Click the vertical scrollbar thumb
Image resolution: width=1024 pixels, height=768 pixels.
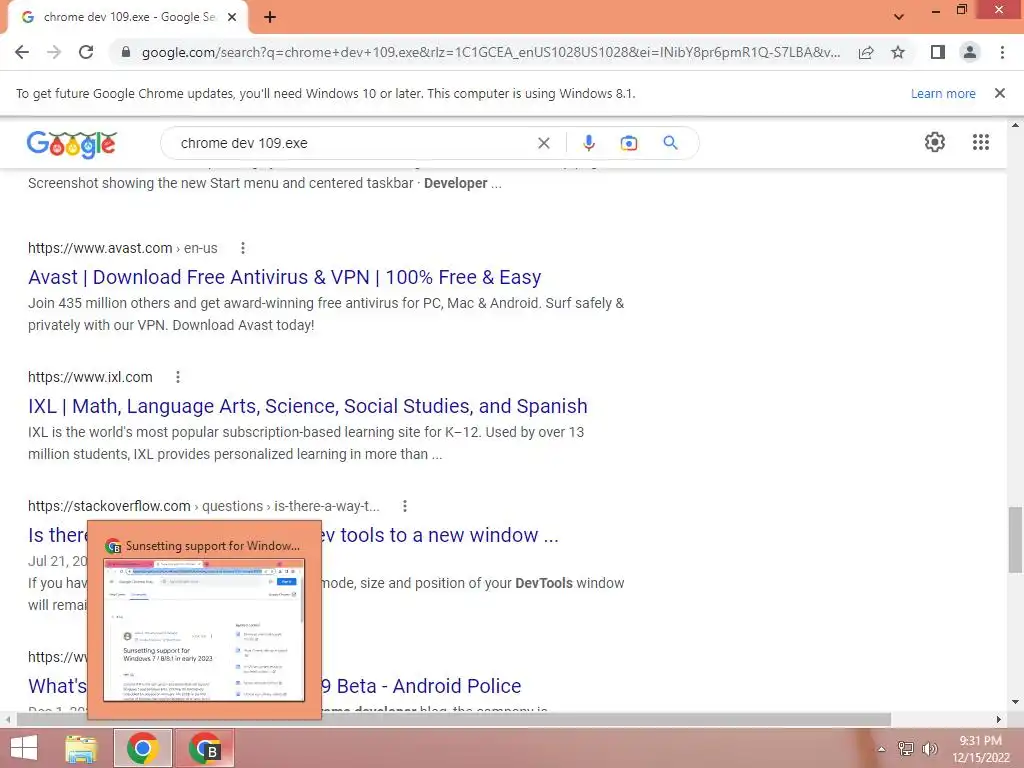(1015, 539)
